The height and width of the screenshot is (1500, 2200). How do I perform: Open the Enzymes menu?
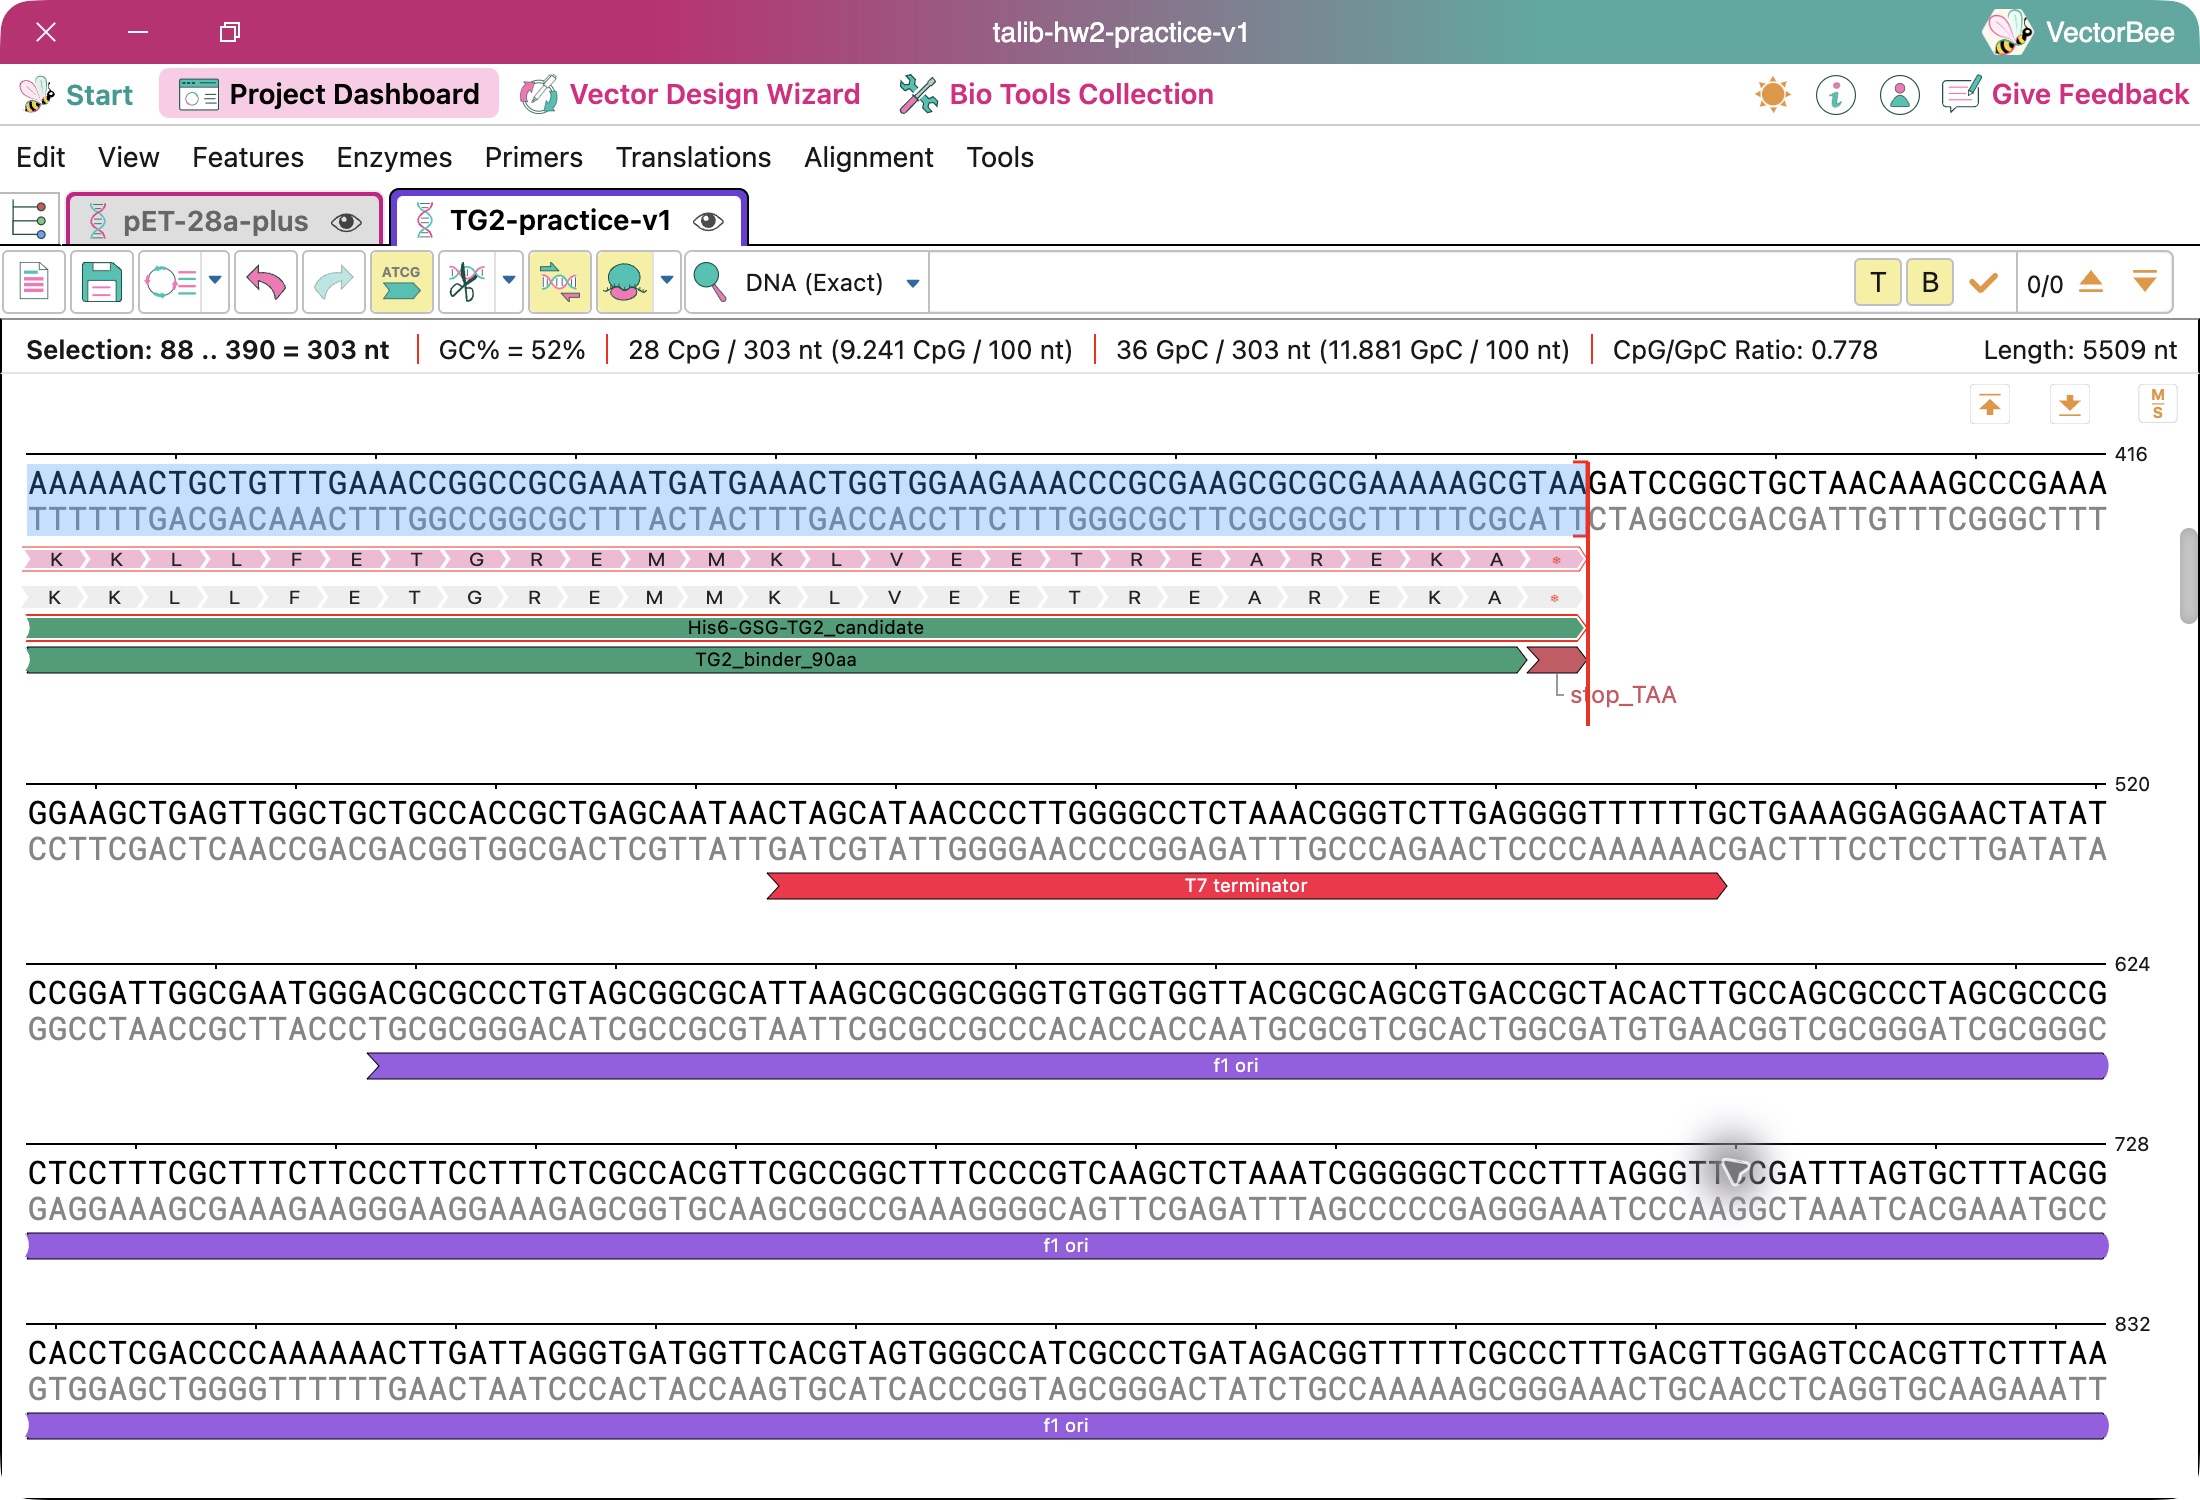pyautogui.click(x=394, y=157)
